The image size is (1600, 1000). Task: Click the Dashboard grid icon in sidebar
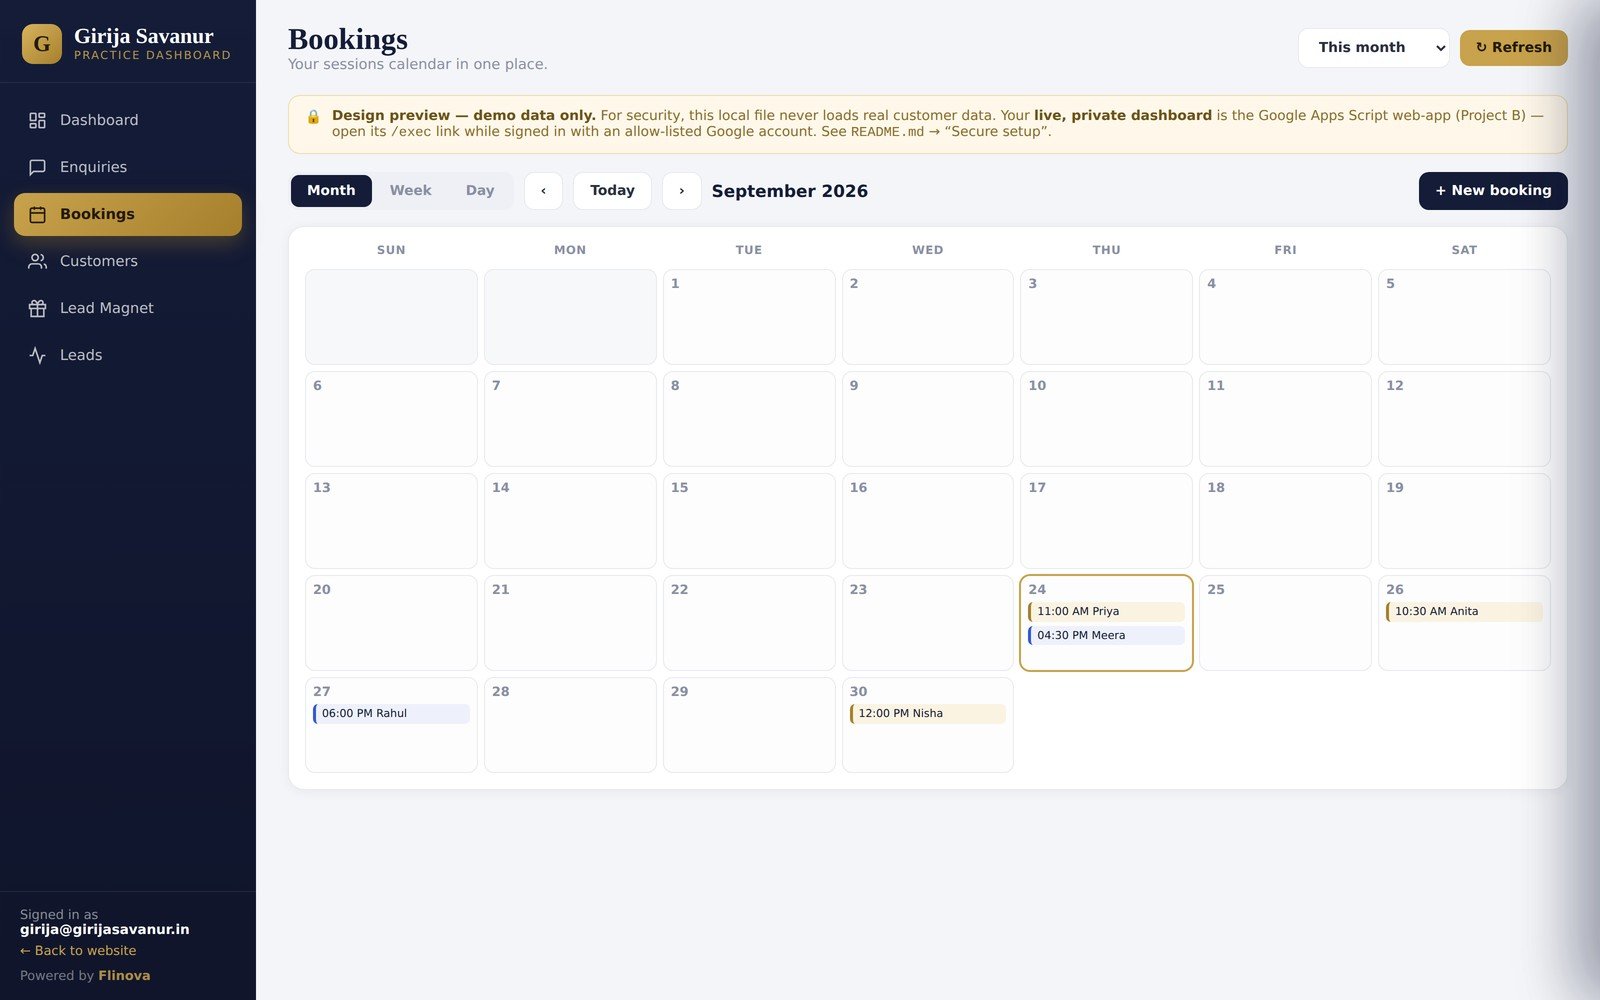click(37, 120)
